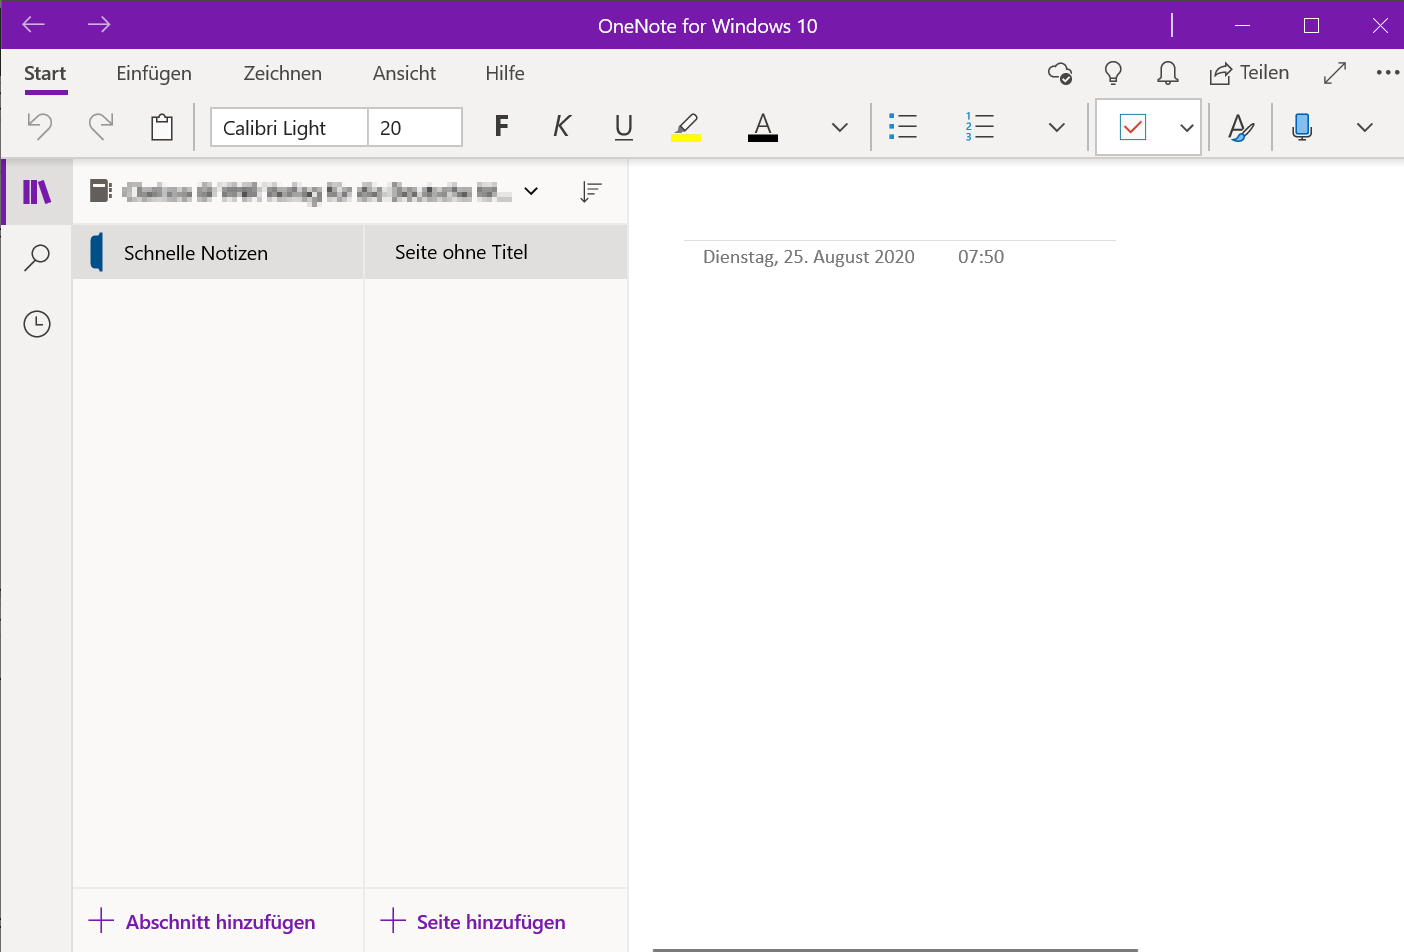The image size is (1404, 952).
Task: Click the Redo arrow icon
Action: coord(101,127)
